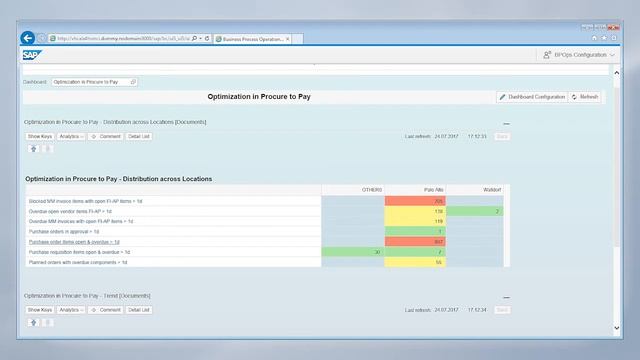This screenshot has height=360, width=640.
Task: Select row 'Overdue MM invoices with open FI-AP items'
Action: (x=173, y=221)
